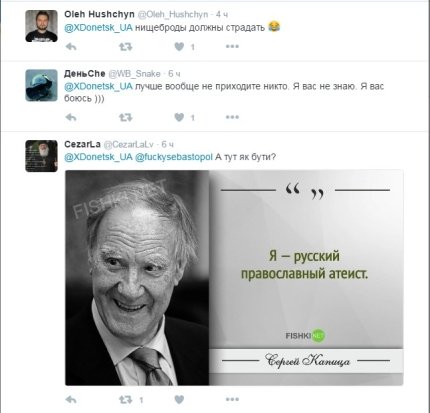Open the @fuckysebastopol mention link

(174, 157)
